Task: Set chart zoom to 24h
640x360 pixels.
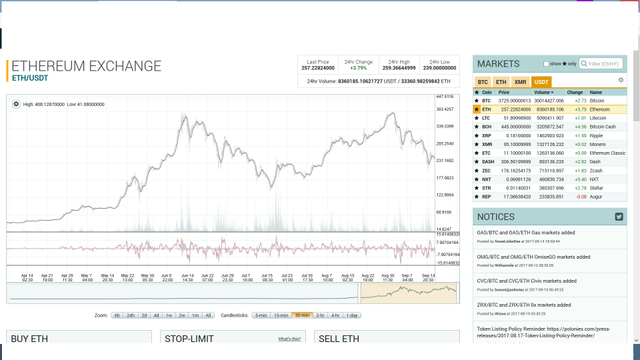Action: pyautogui.click(x=131, y=316)
